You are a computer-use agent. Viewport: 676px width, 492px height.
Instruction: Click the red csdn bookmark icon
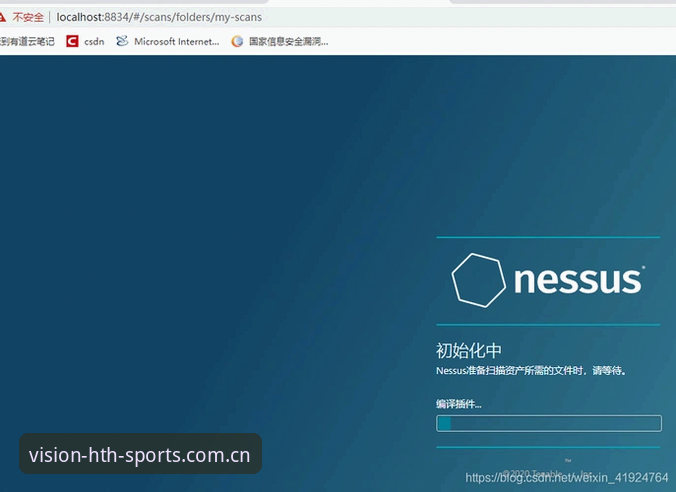pyautogui.click(x=72, y=41)
